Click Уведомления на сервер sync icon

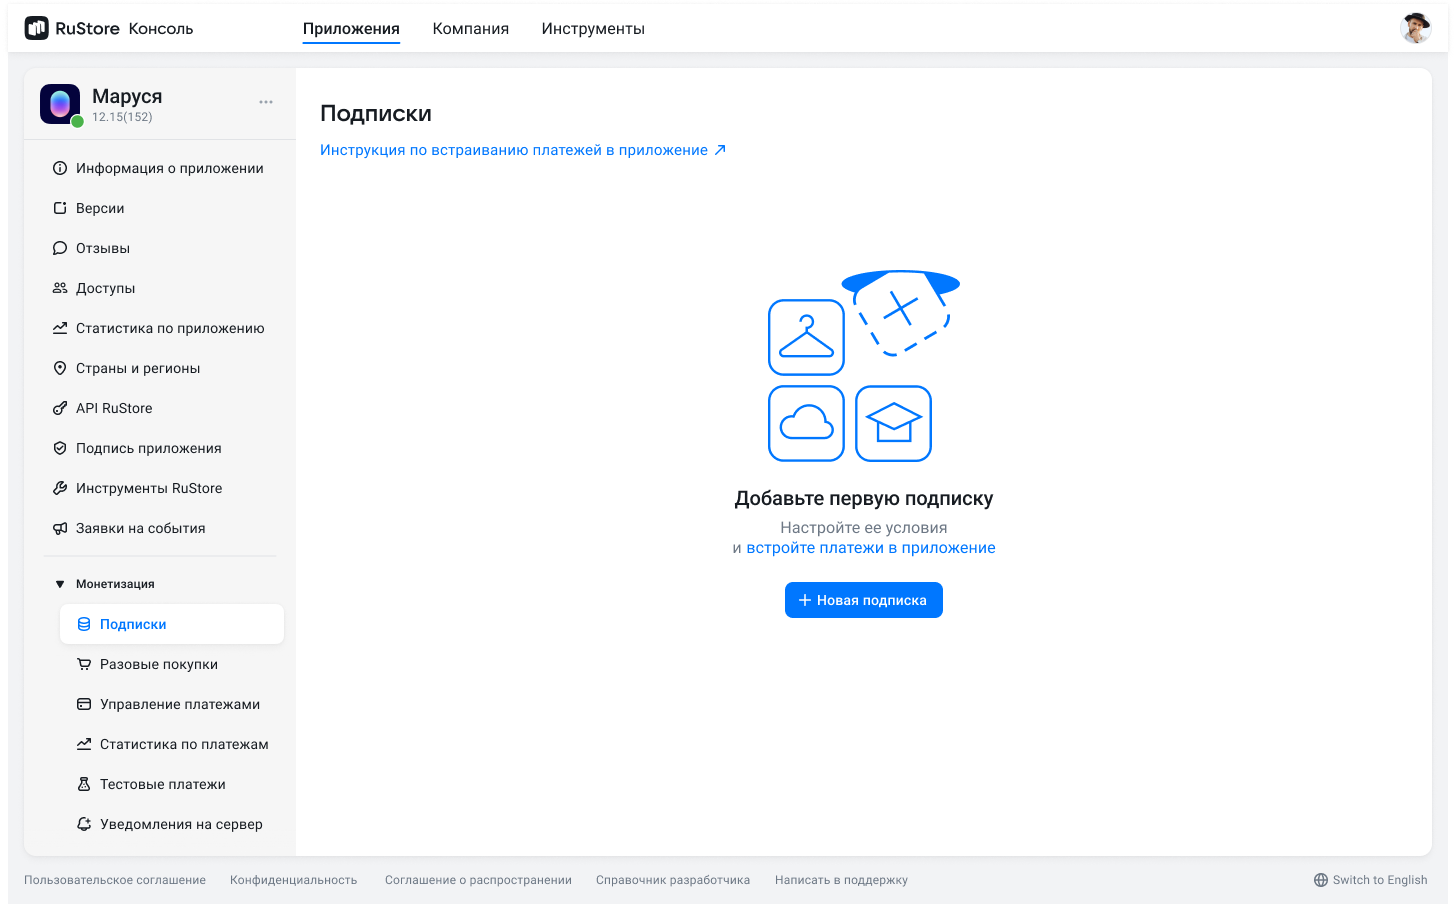83,823
